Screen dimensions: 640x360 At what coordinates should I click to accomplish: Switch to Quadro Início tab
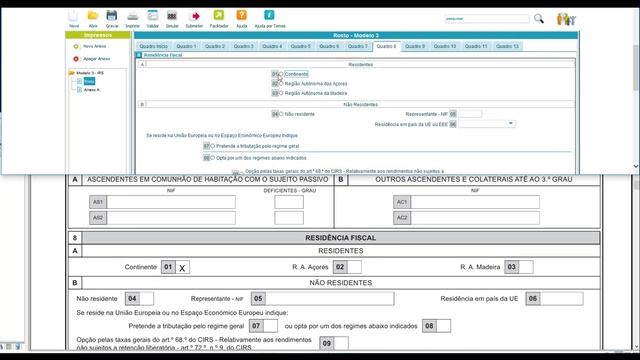pyautogui.click(x=153, y=47)
